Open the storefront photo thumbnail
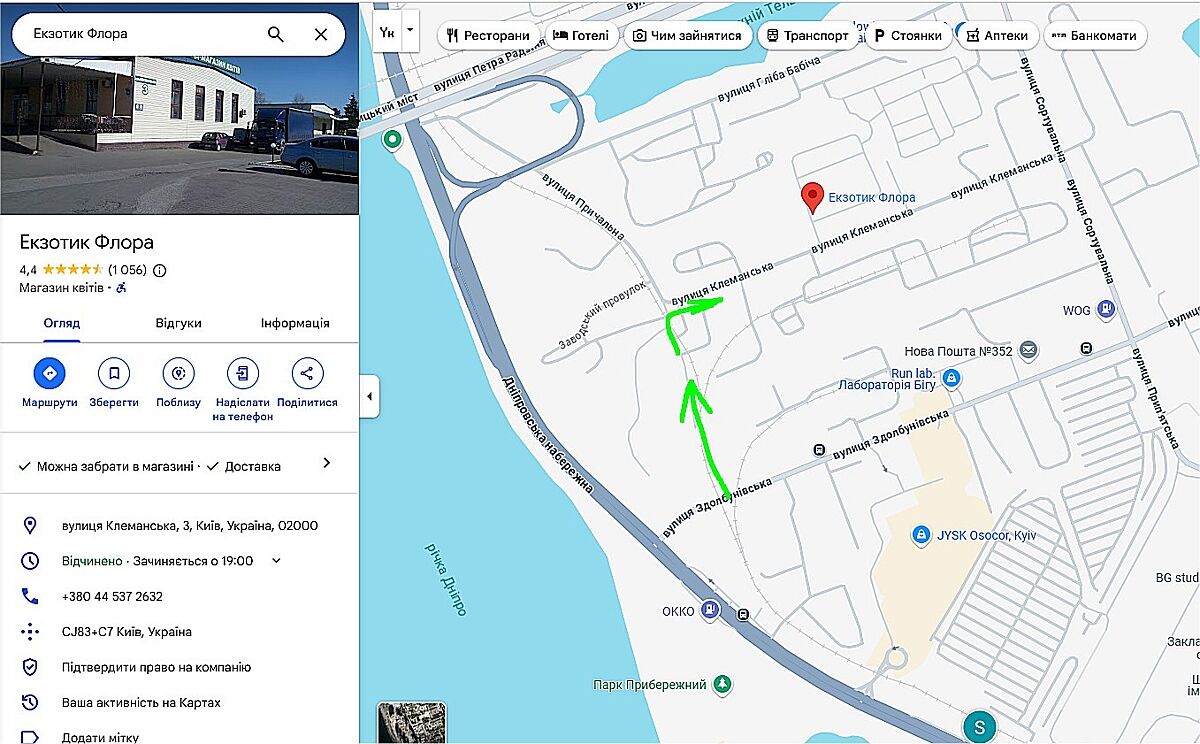The width and height of the screenshot is (1200, 744). click(179, 107)
